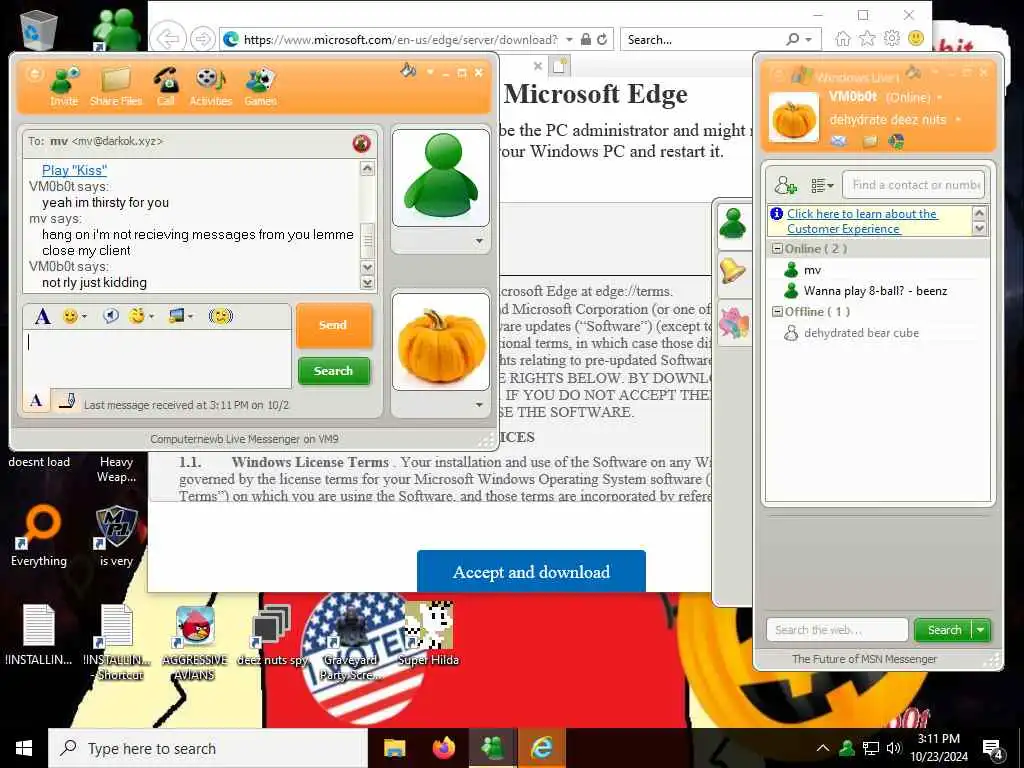Click the pumpkin display picture in chat
This screenshot has width=1024, height=768.
pyautogui.click(x=441, y=342)
